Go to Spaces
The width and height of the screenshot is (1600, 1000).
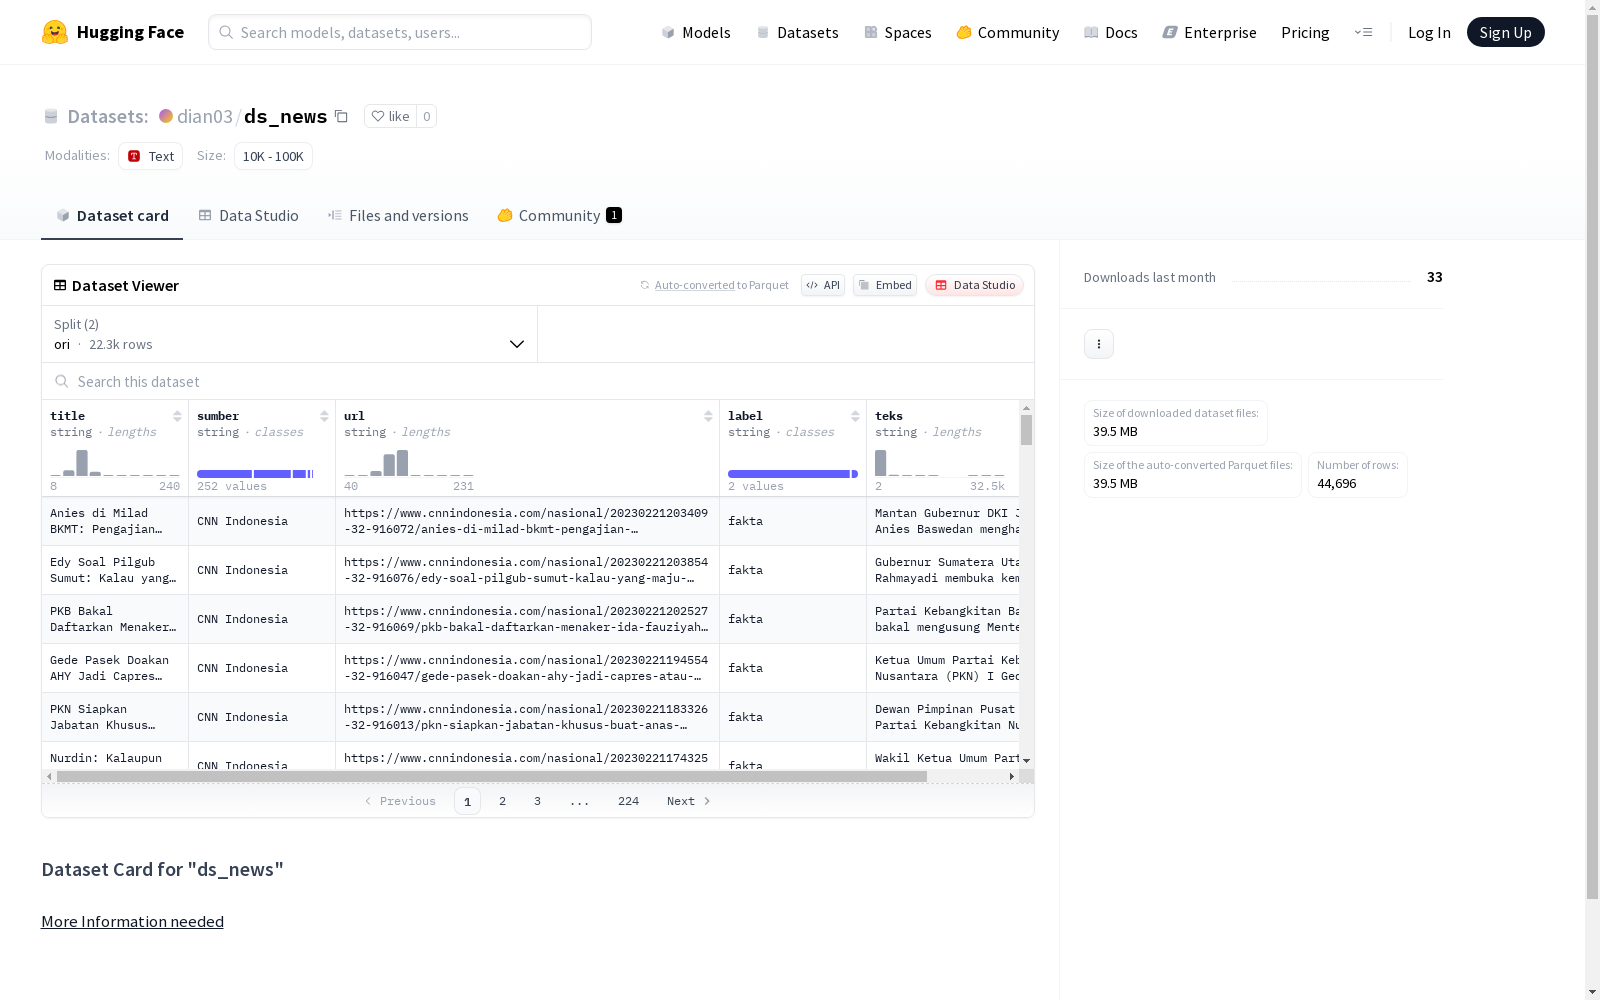[x=897, y=32]
